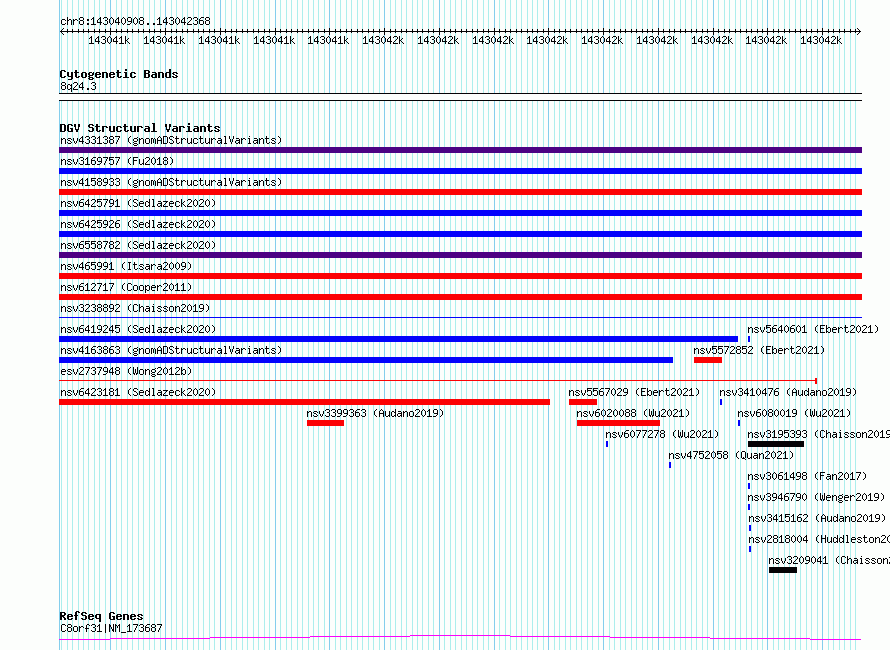The height and width of the screenshot is (650, 890).
Task: Open the nsv6077278 (Wu2021) variant label
Action: (x=661, y=434)
